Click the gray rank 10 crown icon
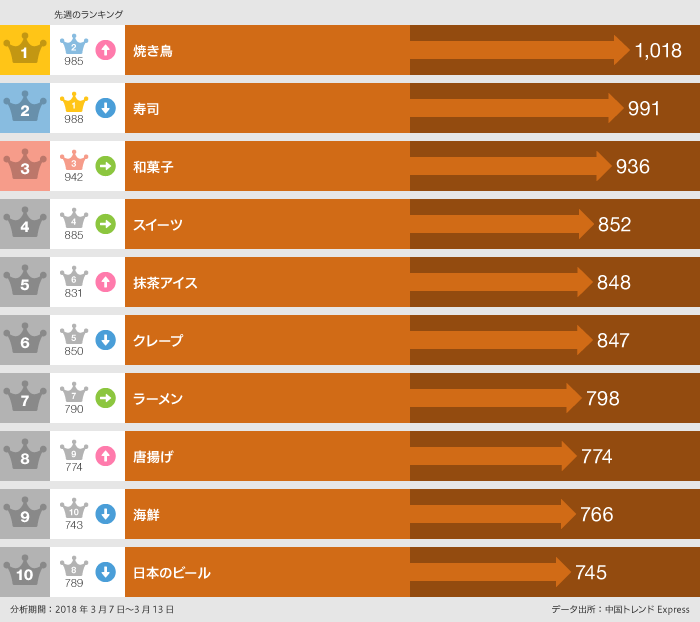This screenshot has height=622, width=700. [25, 572]
